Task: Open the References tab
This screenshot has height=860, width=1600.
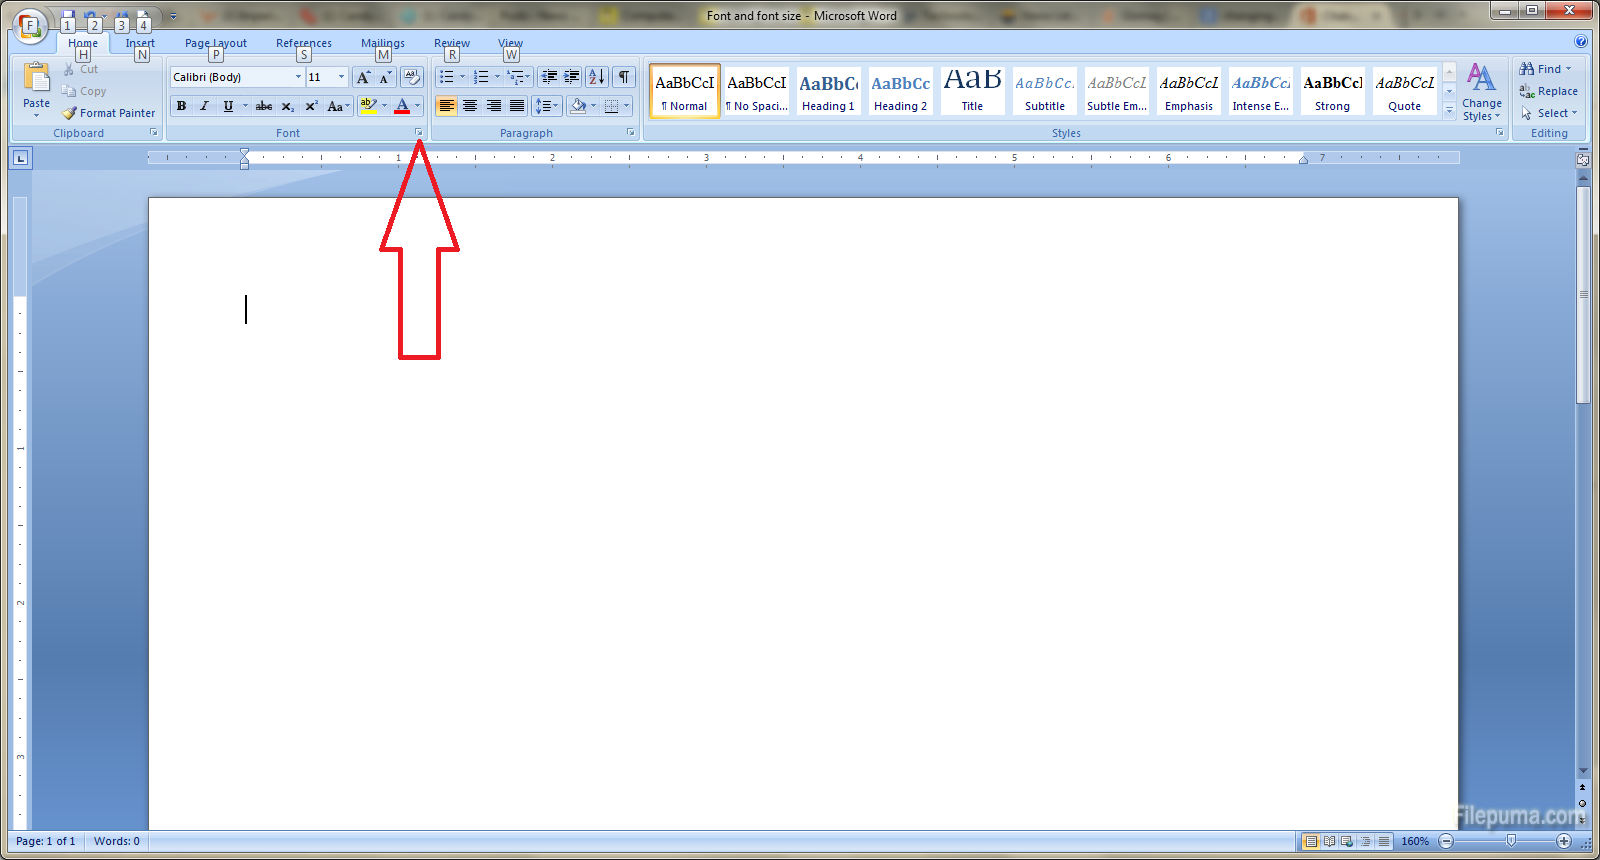Action: (x=304, y=43)
